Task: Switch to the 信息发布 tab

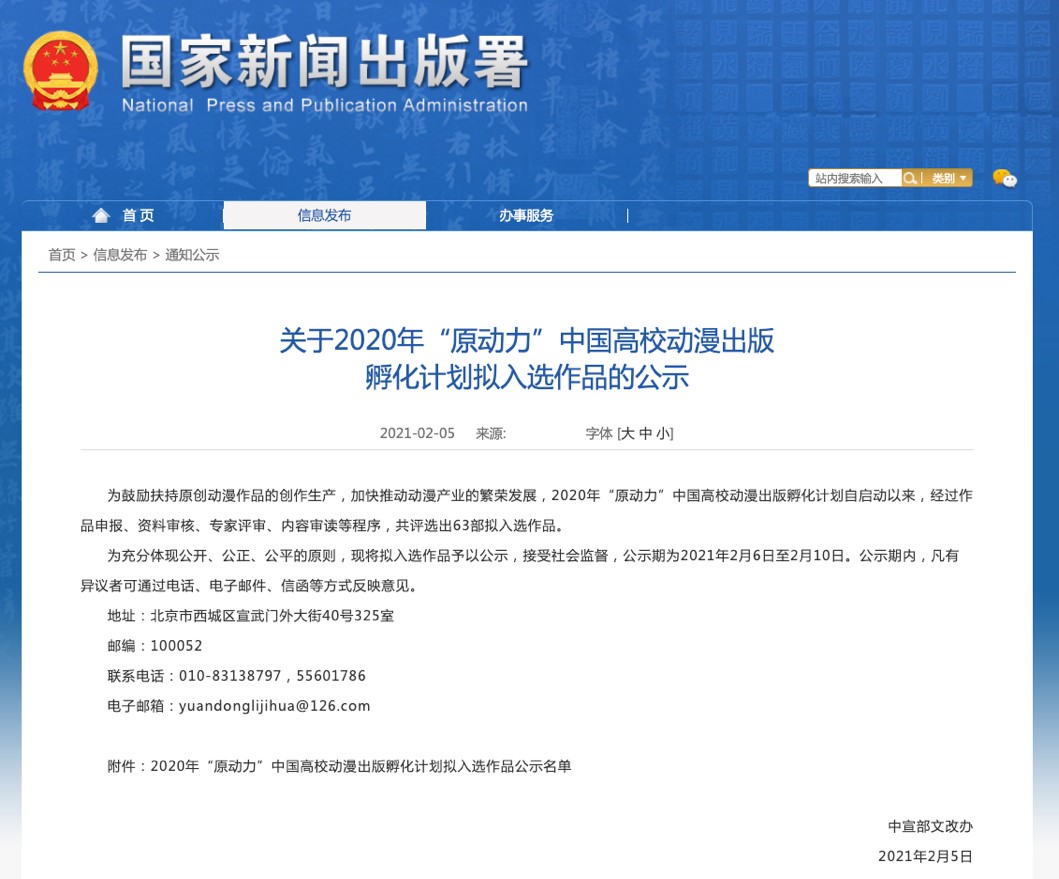Action: (x=324, y=216)
